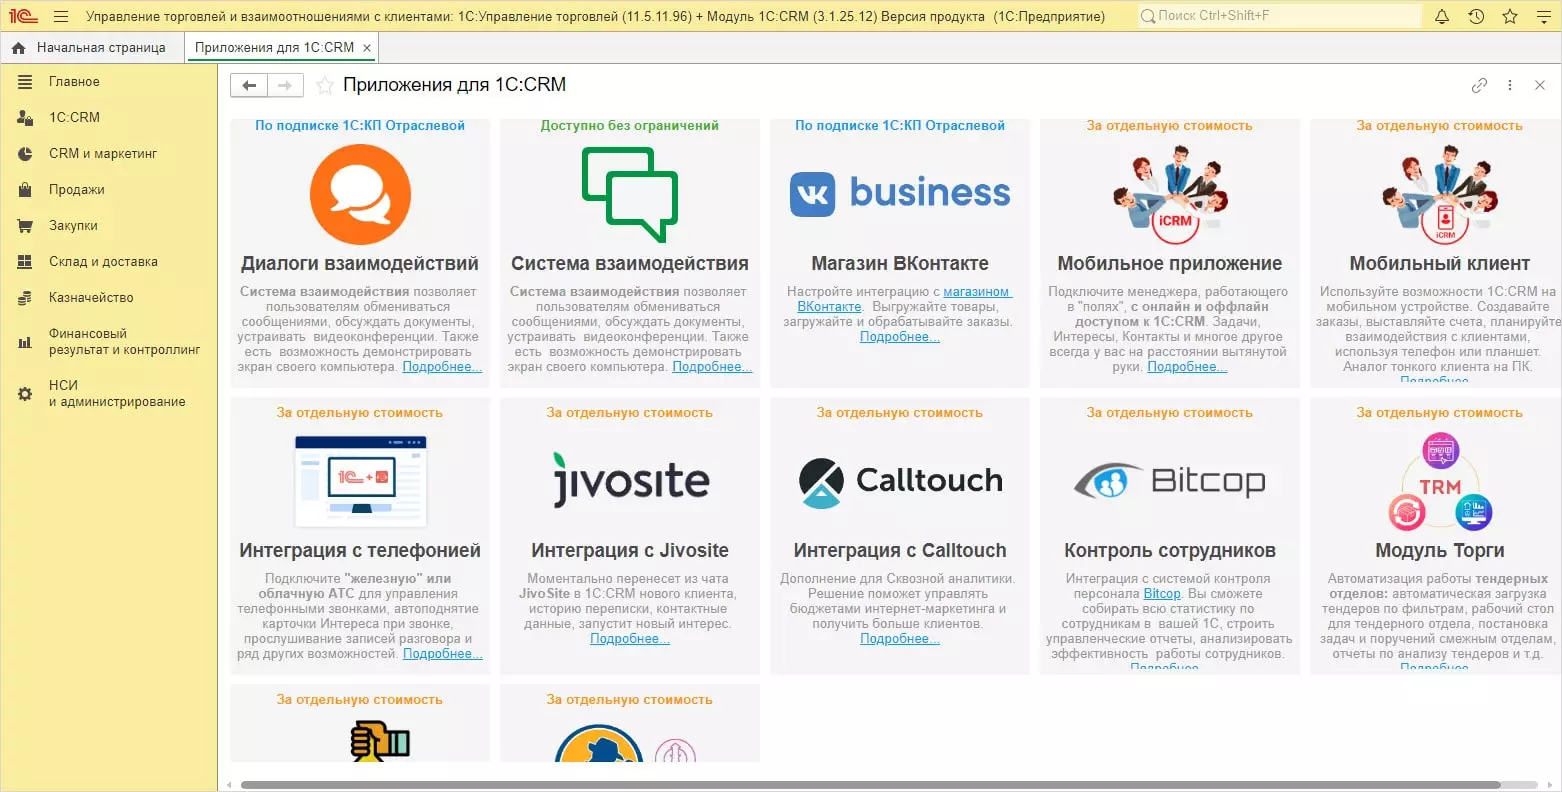
Task: Click the green Система взаимодействия chat icon
Action: click(x=630, y=194)
